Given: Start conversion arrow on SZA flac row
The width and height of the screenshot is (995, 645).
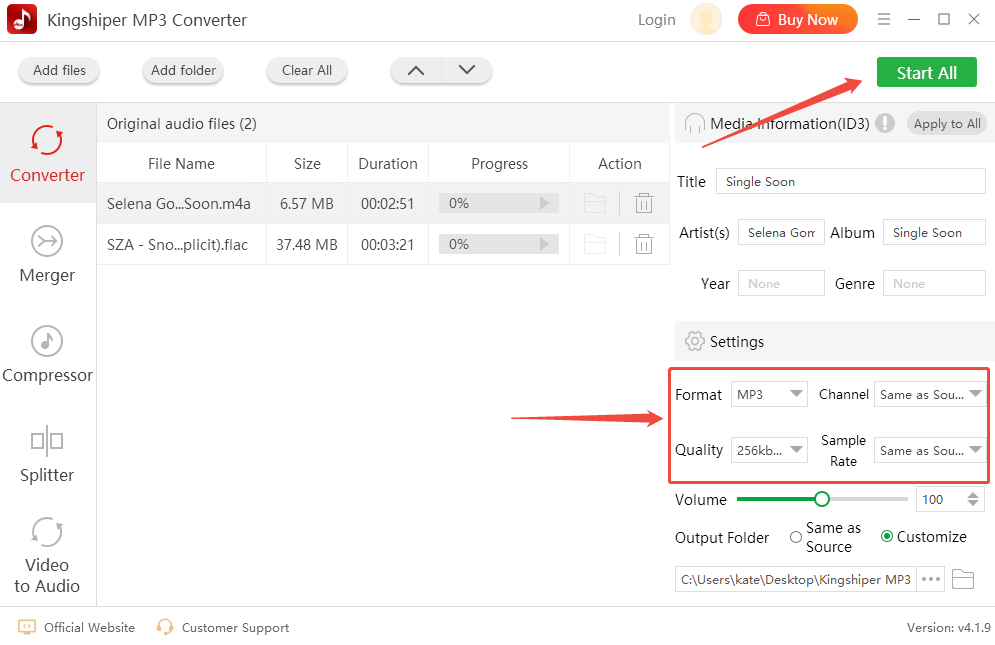Looking at the screenshot, I should (544, 244).
